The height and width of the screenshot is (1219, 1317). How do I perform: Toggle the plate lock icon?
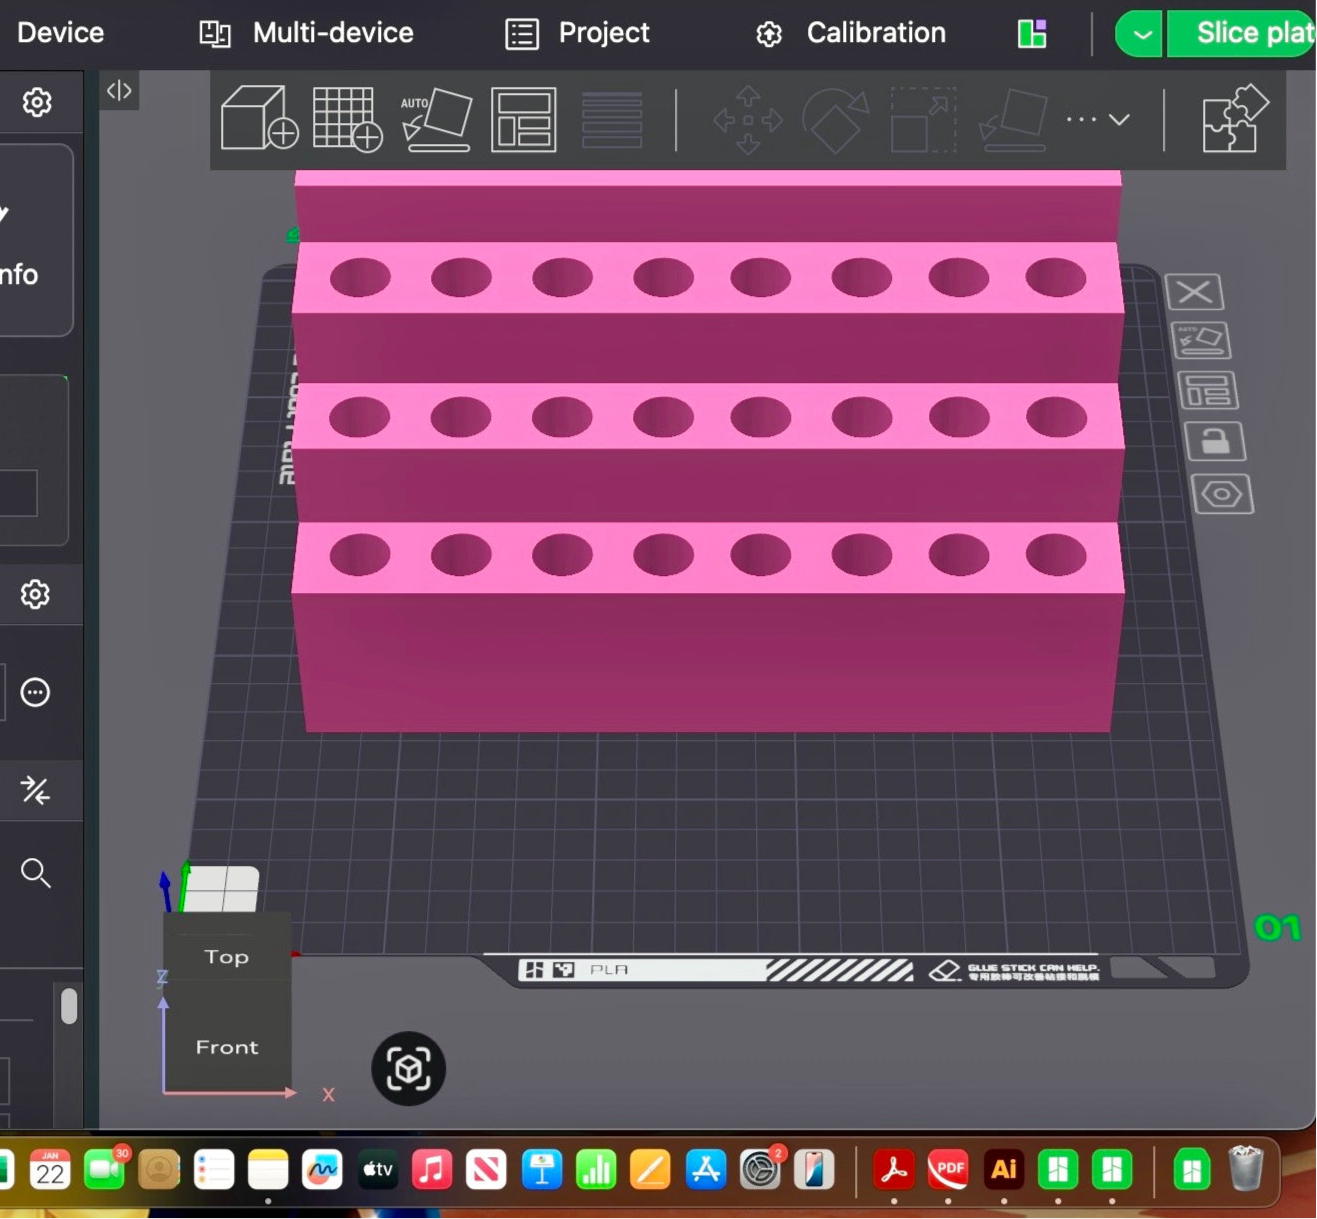[x=1215, y=440]
